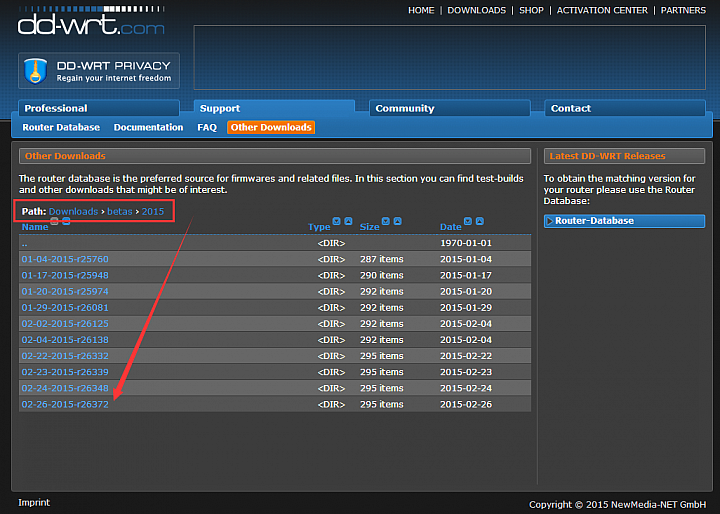Screen dimensions: 720x514
Task: Click the dd-wrt.com logo
Action: (91, 21)
